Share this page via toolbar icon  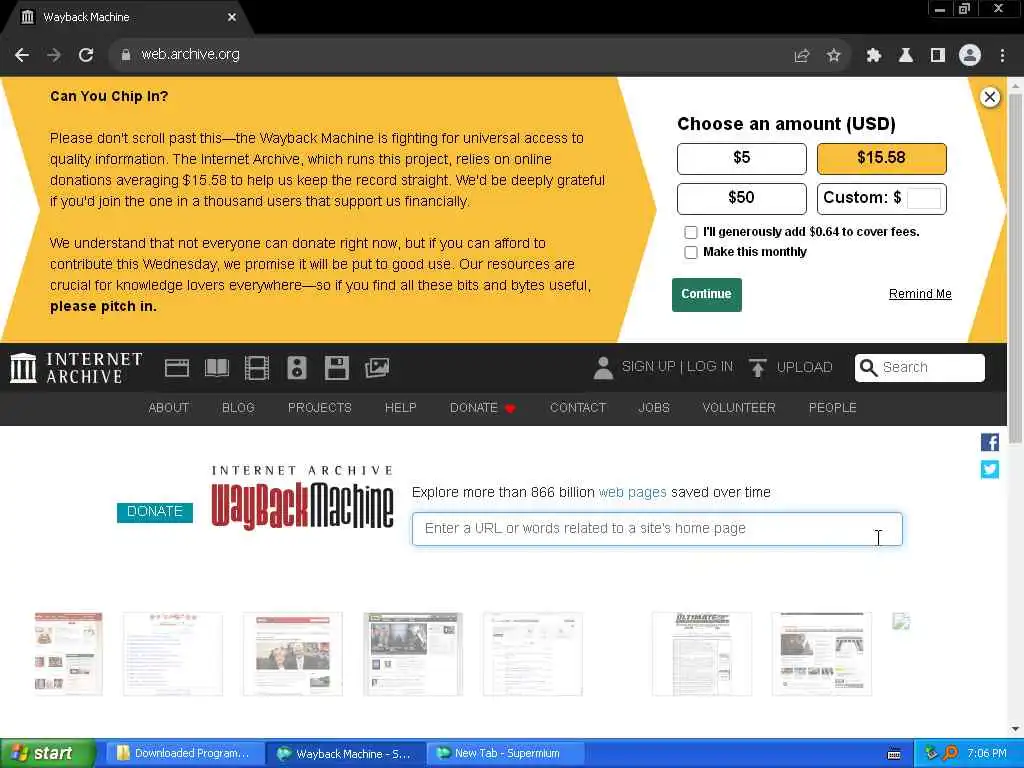801,56
